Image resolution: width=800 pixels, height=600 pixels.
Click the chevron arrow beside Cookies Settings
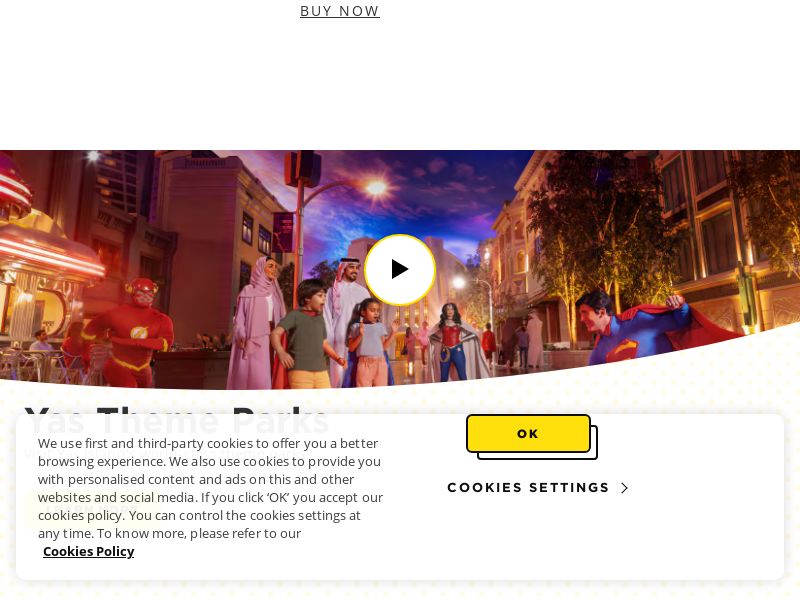(x=624, y=488)
